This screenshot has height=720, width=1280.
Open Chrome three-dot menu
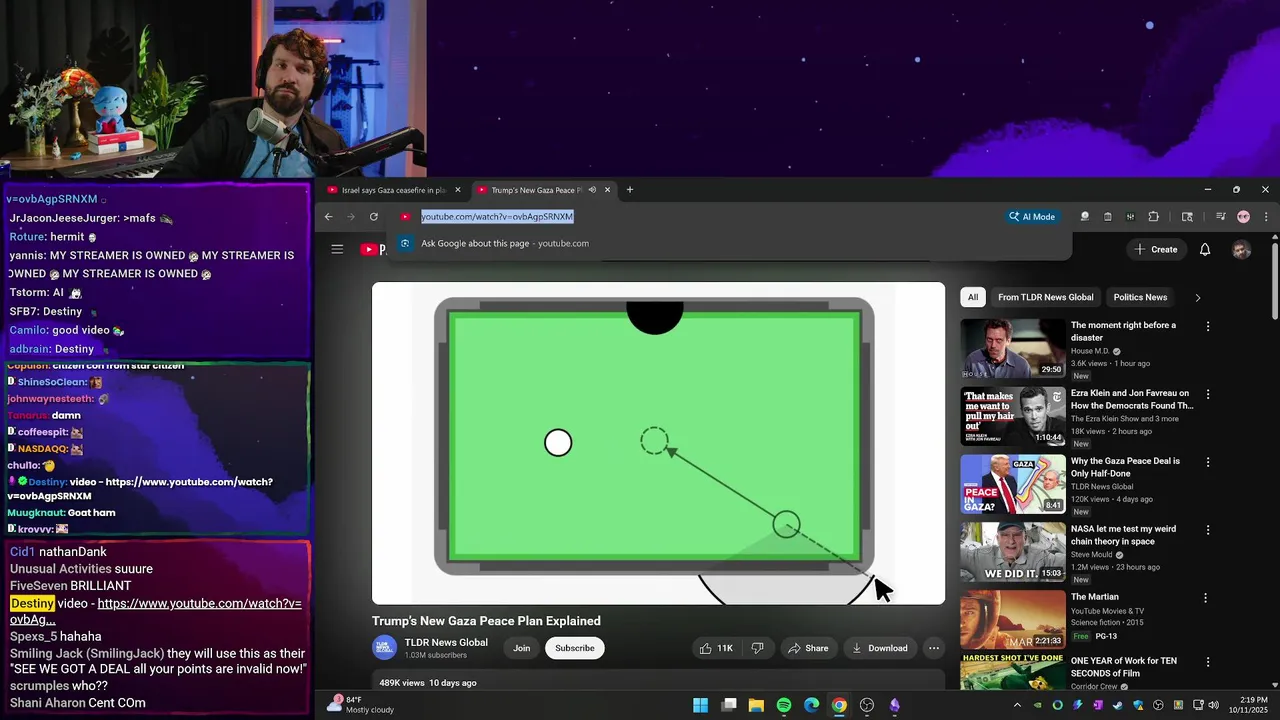pos(1266,216)
